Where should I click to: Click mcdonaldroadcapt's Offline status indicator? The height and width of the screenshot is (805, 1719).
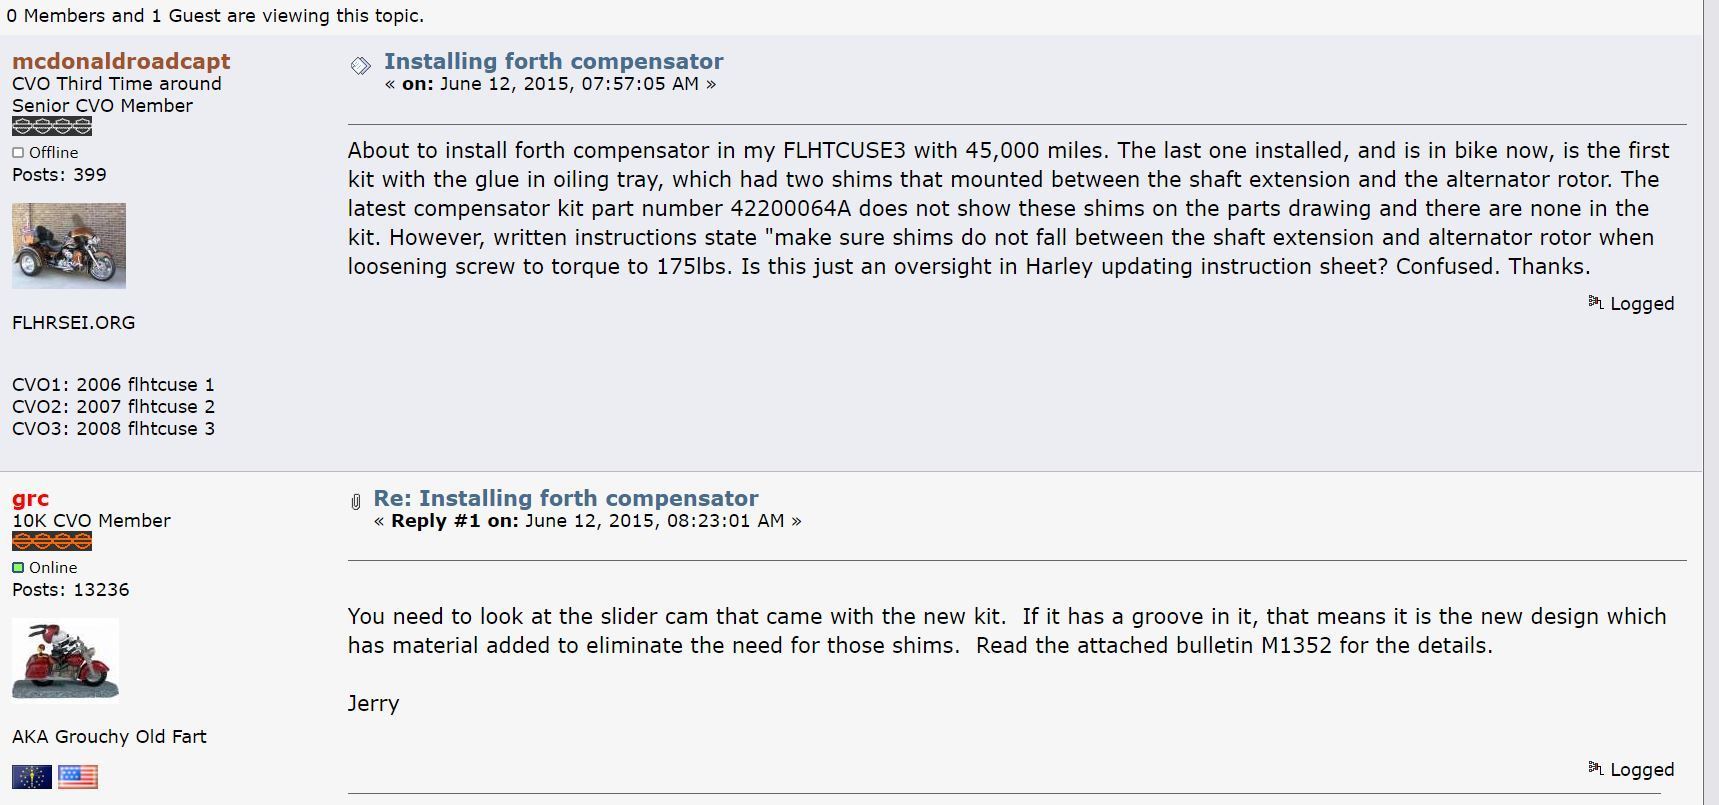pyautogui.click(x=18, y=153)
